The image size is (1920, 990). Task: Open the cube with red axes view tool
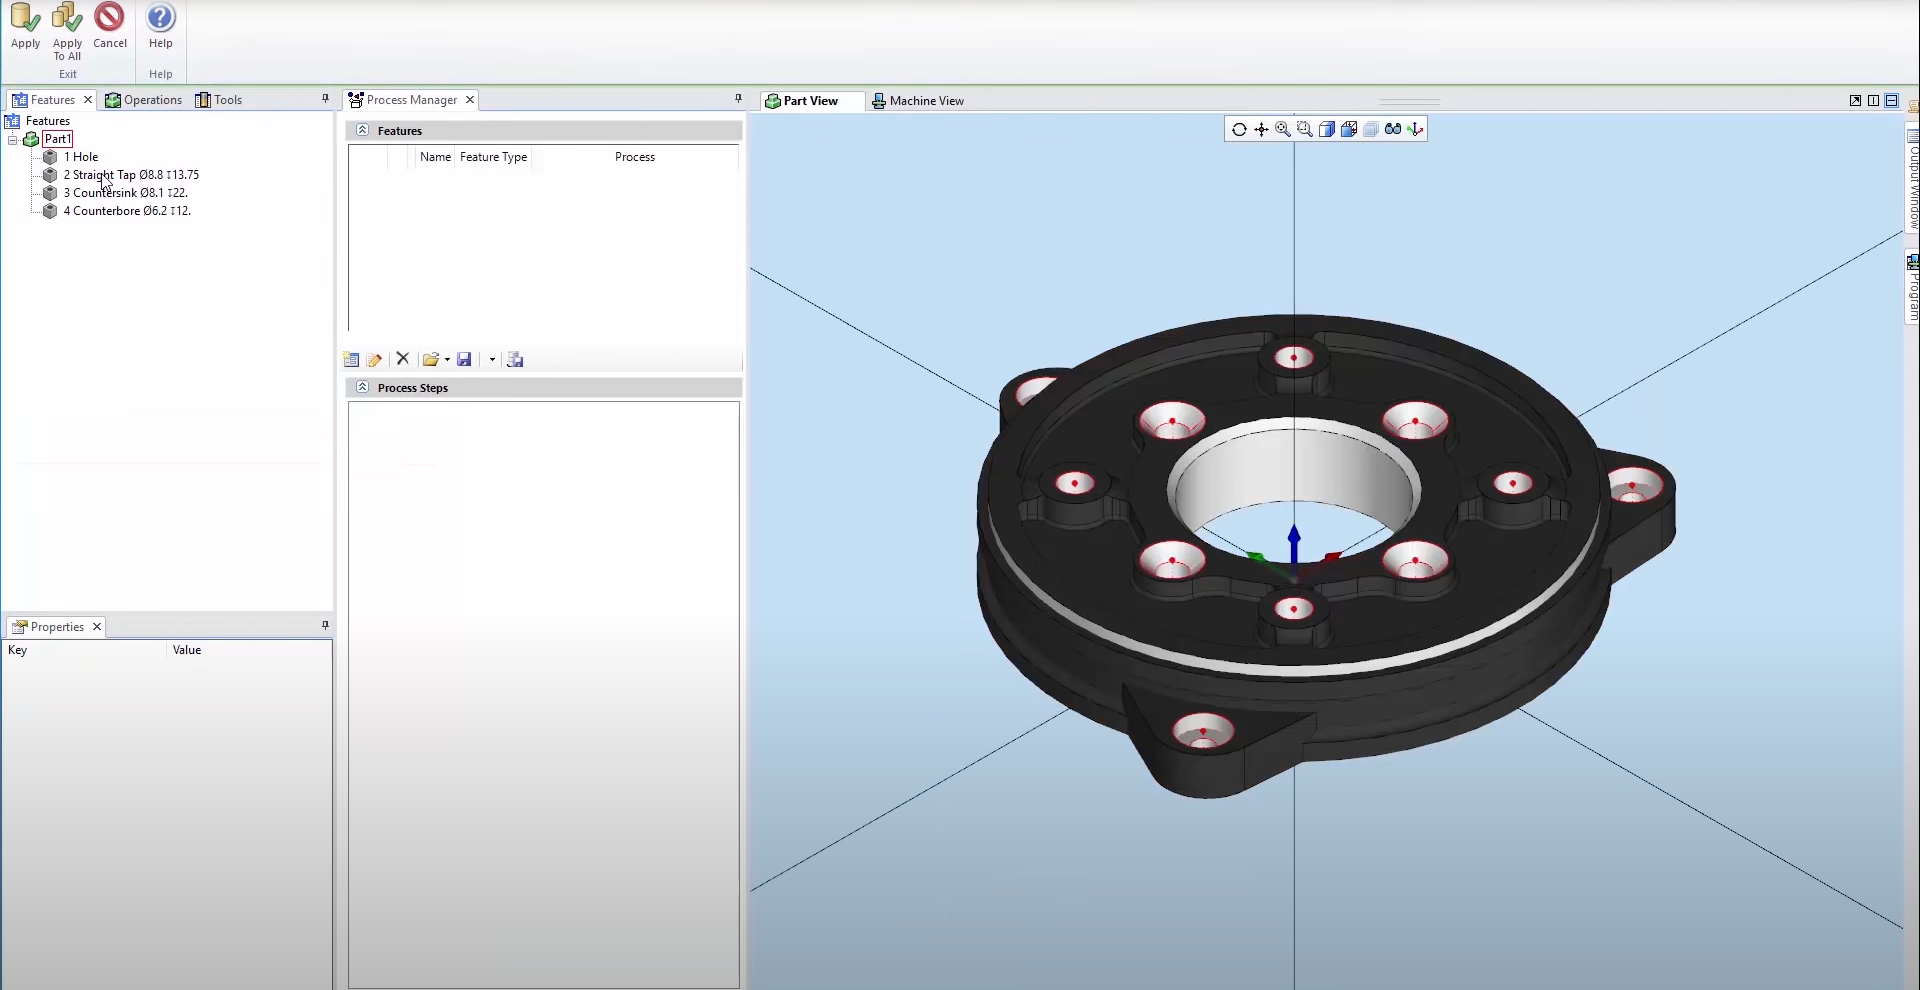1349,129
